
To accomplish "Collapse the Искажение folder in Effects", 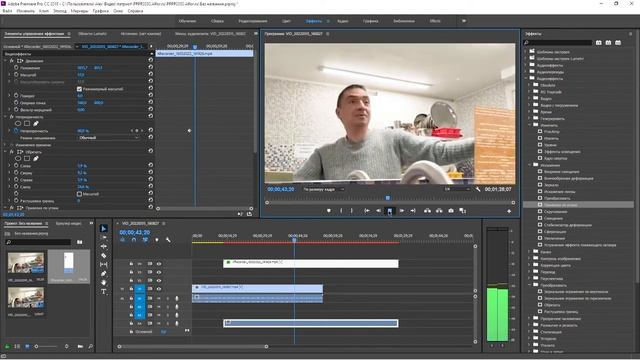I will coord(530,165).
